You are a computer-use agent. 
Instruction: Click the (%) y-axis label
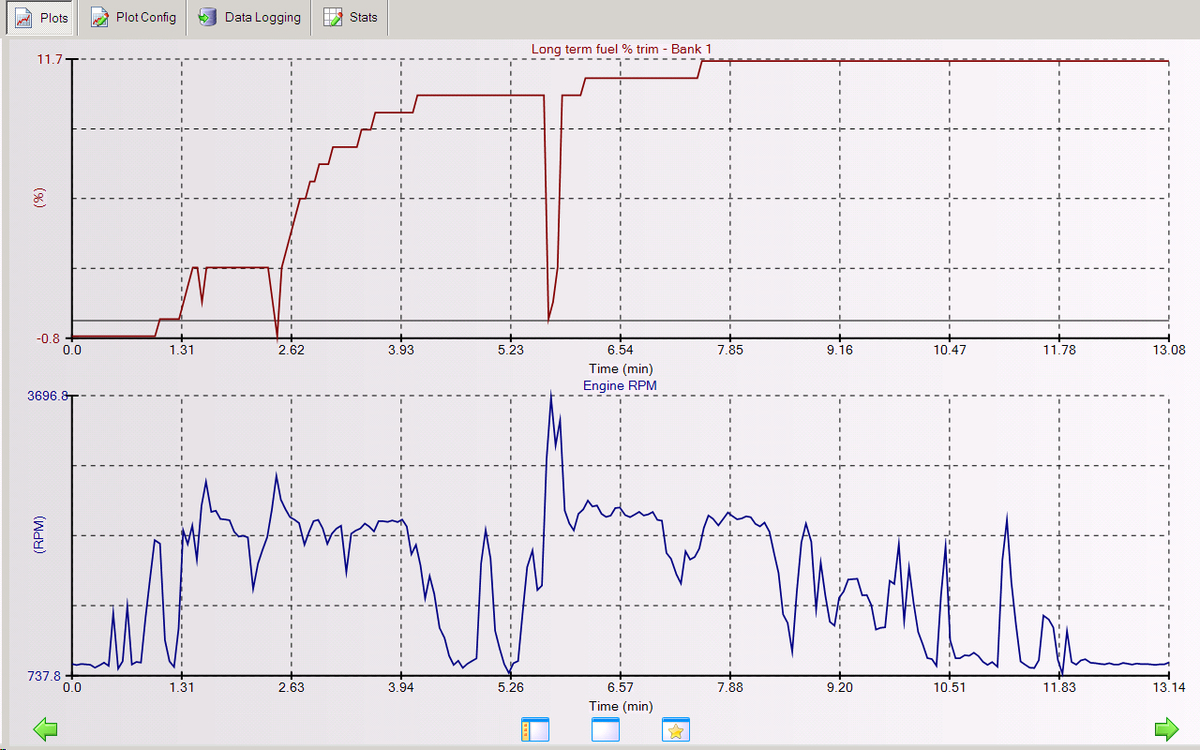point(40,197)
